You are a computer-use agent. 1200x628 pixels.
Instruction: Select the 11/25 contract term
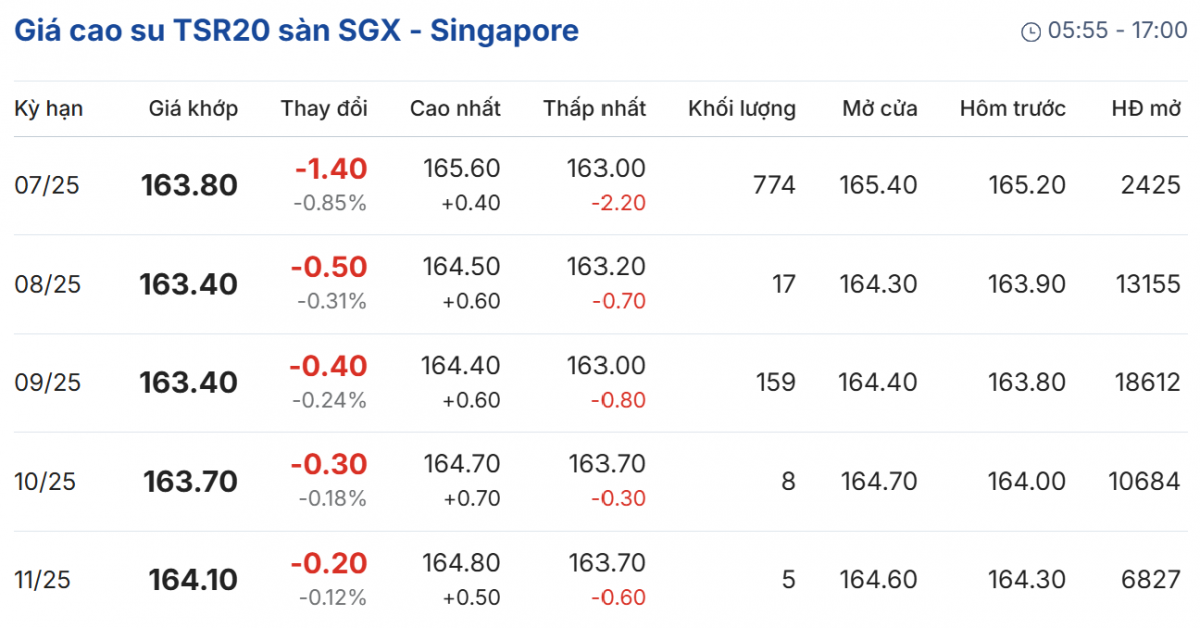(43, 580)
